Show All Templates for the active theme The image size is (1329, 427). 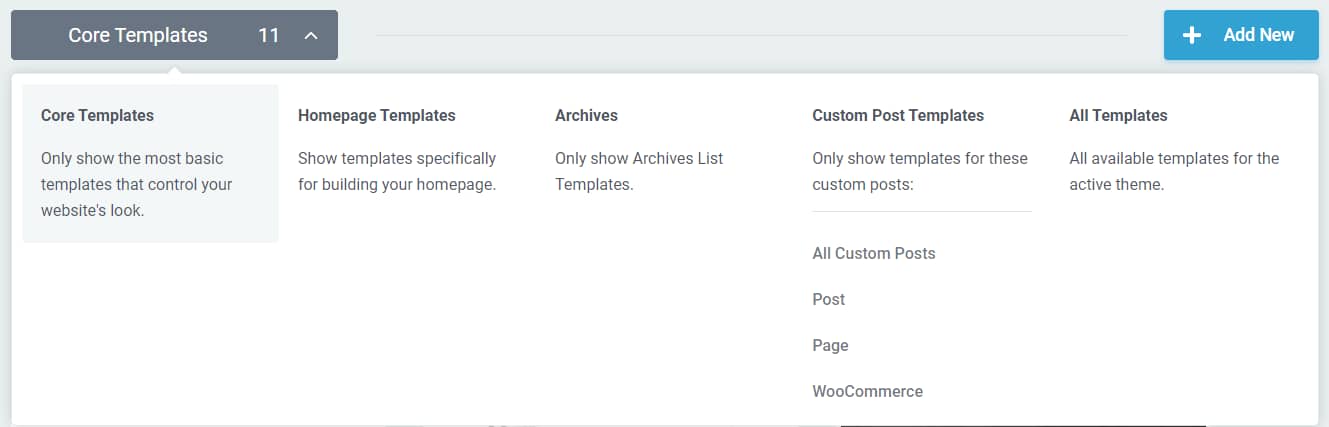click(x=1118, y=115)
